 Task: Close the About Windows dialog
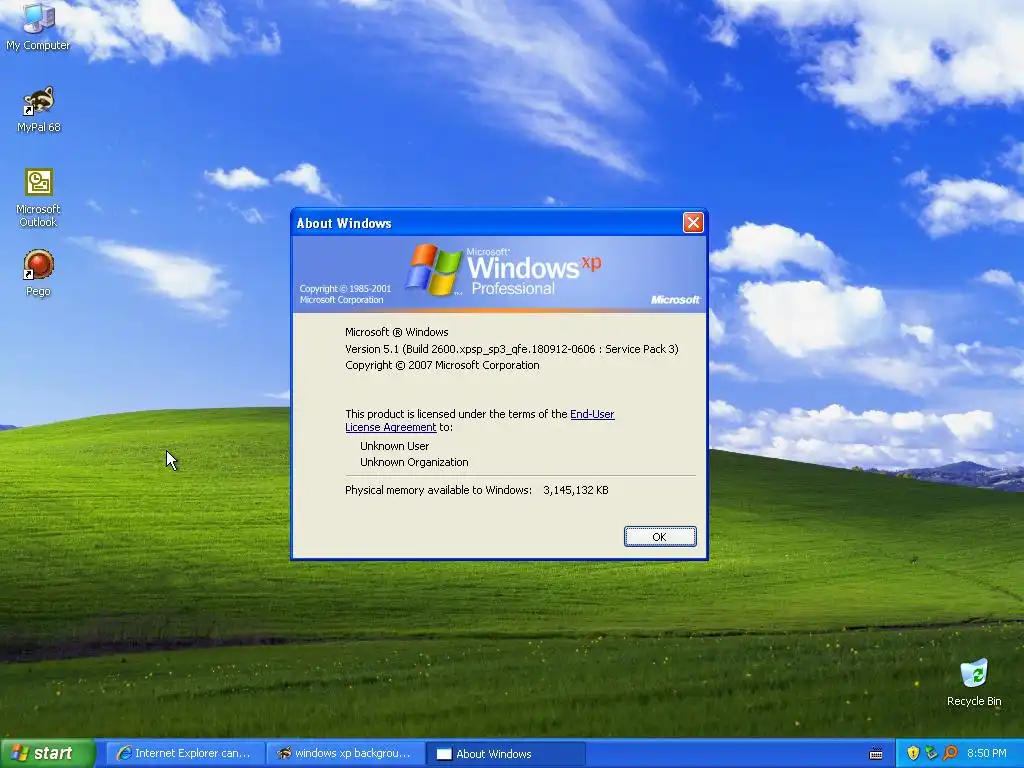(x=693, y=223)
